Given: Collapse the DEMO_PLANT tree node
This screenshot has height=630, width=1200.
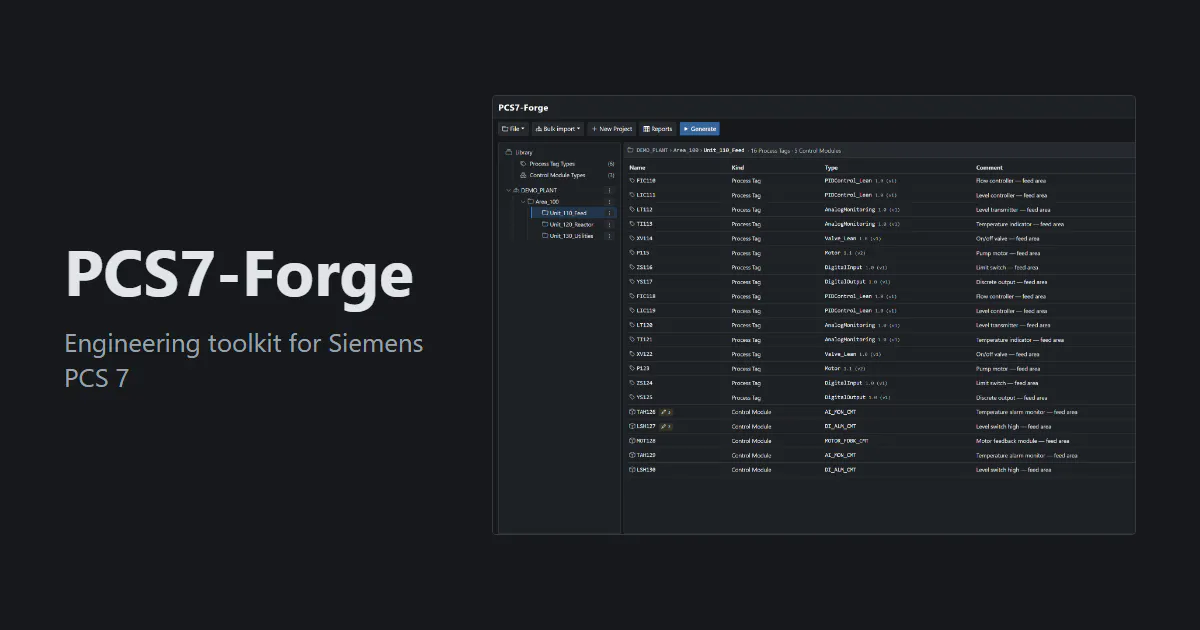Looking at the screenshot, I should pyautogui.click(x=509, y=190).
